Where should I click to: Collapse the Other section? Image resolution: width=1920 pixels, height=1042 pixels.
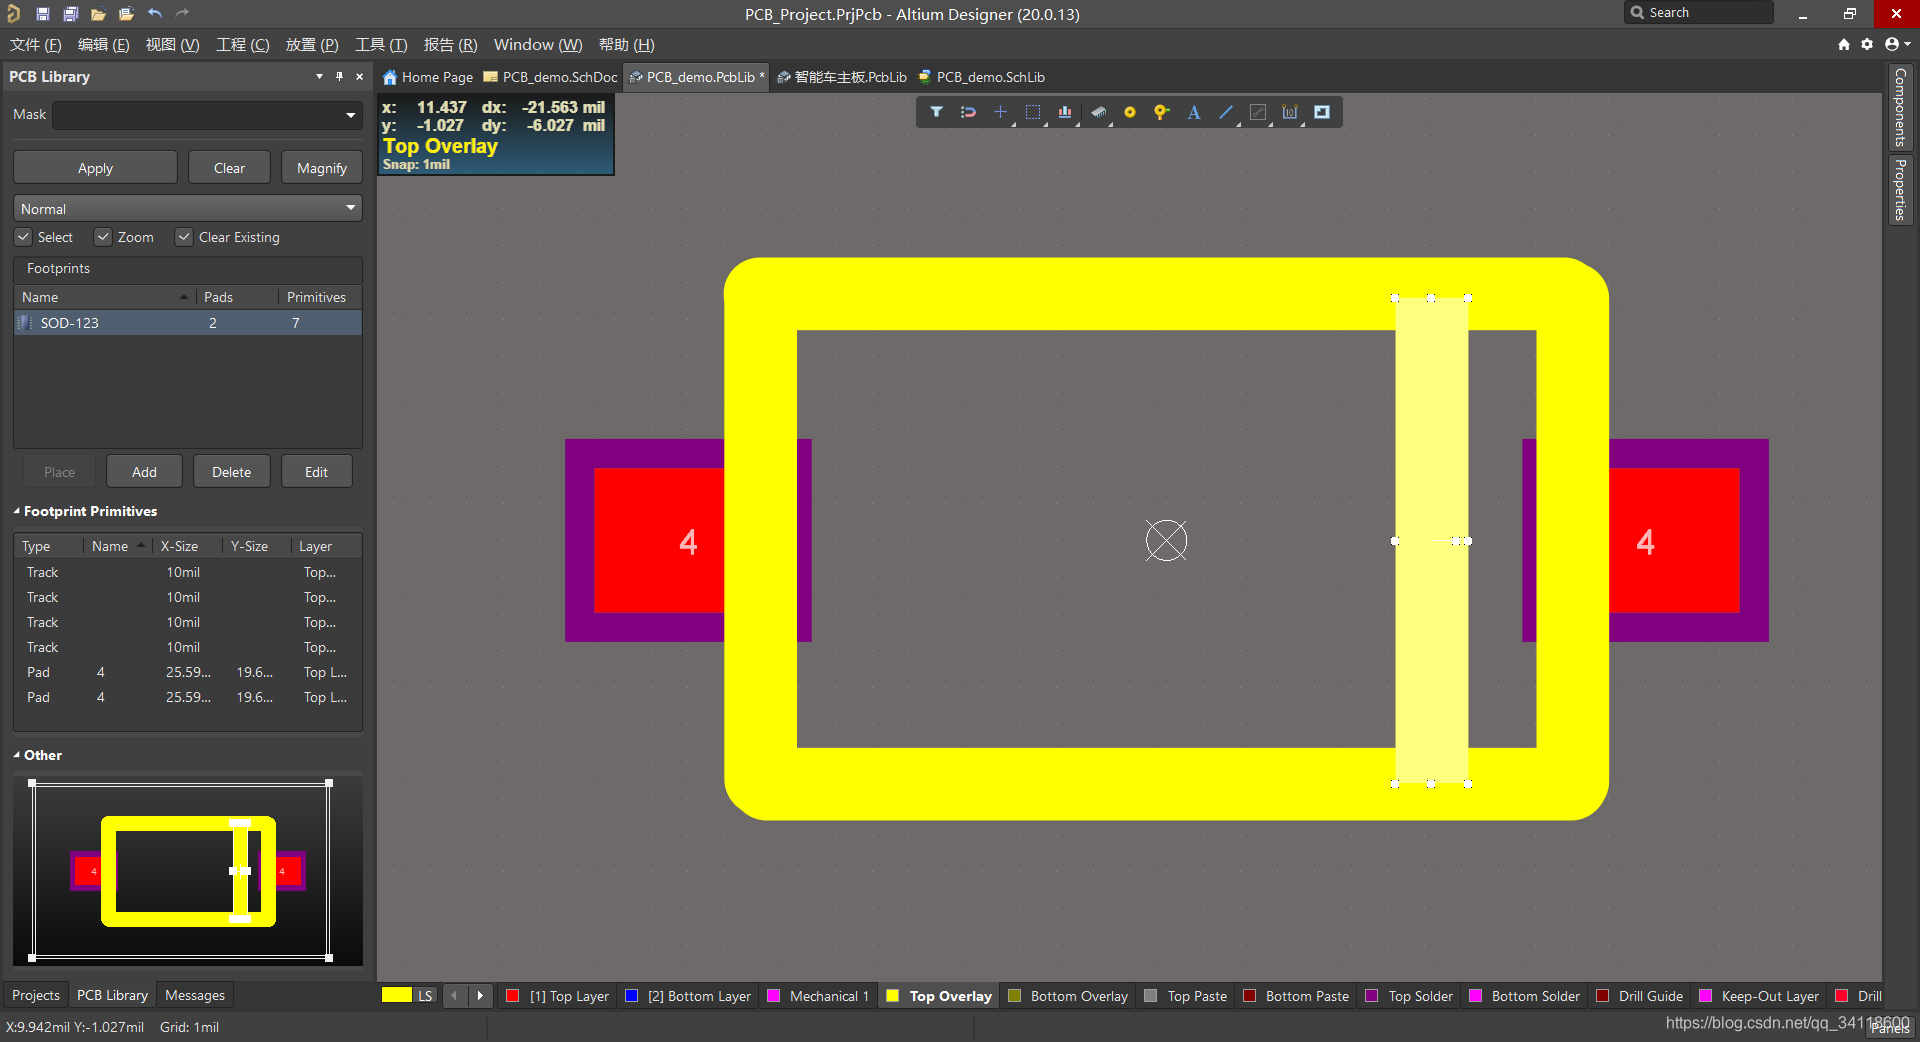[x=17, y=755]
